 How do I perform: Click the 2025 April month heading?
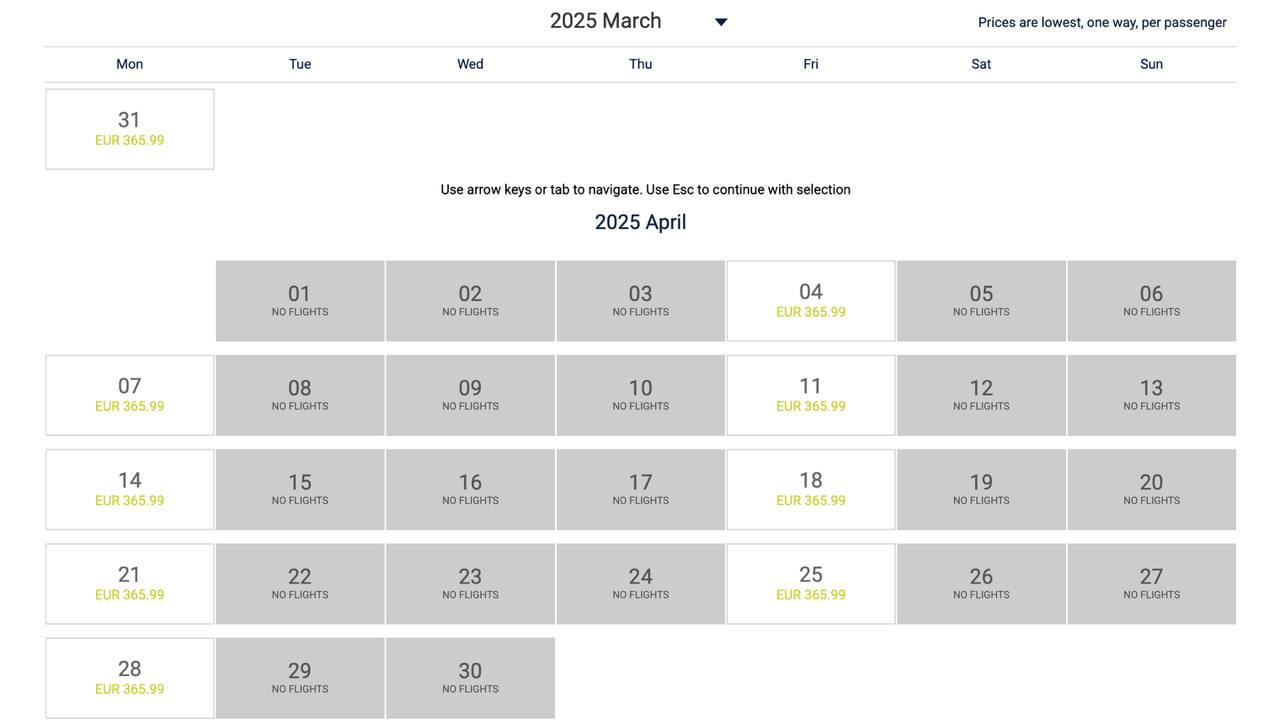[x=640, y=222]
